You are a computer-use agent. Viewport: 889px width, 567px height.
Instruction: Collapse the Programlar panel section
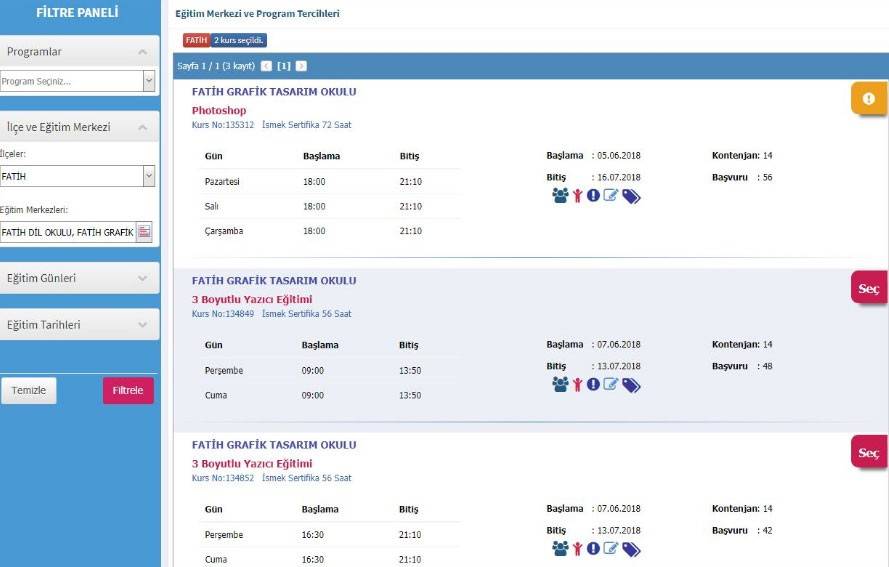[x=142, y=52]
